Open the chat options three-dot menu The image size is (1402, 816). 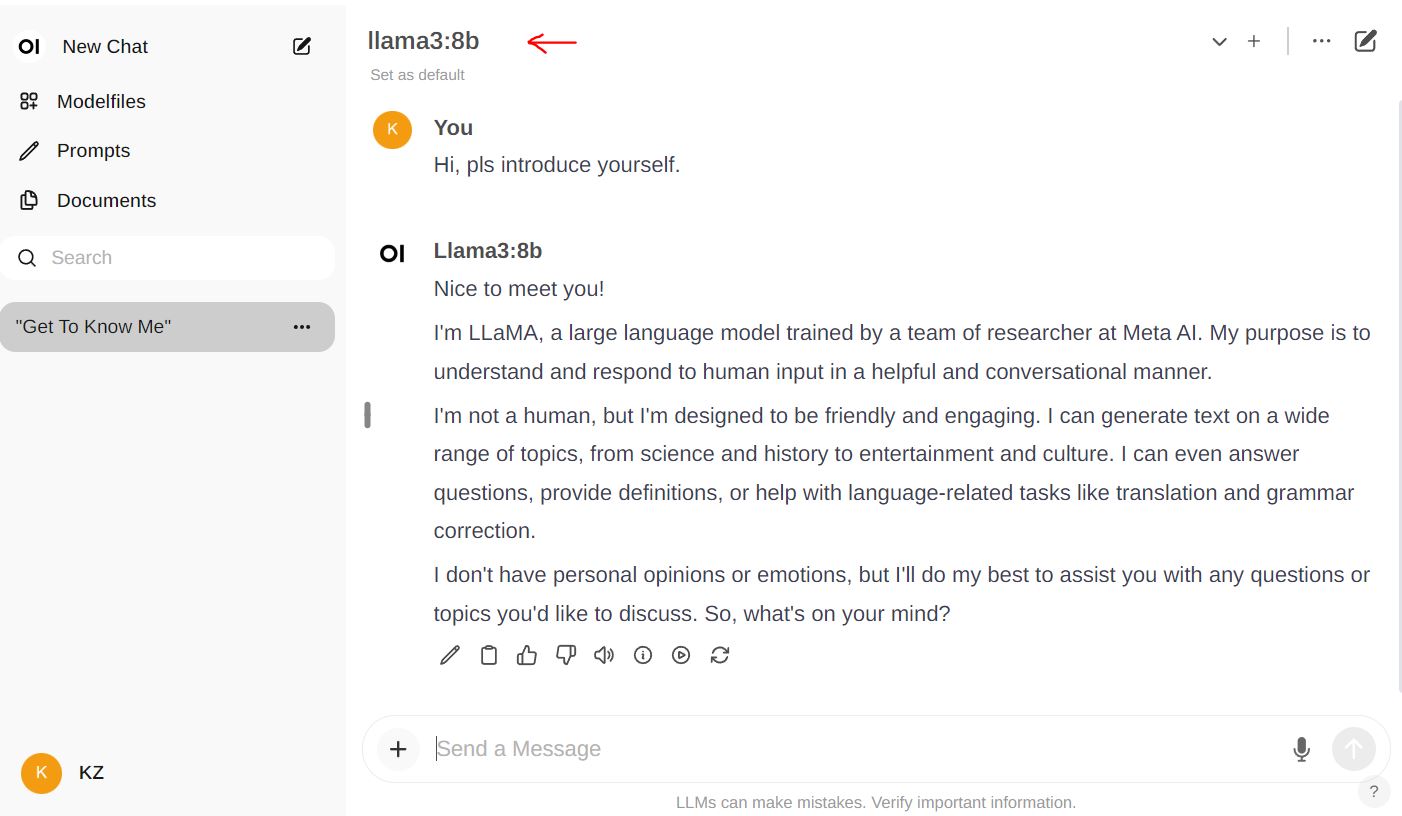pos(1322,41)
